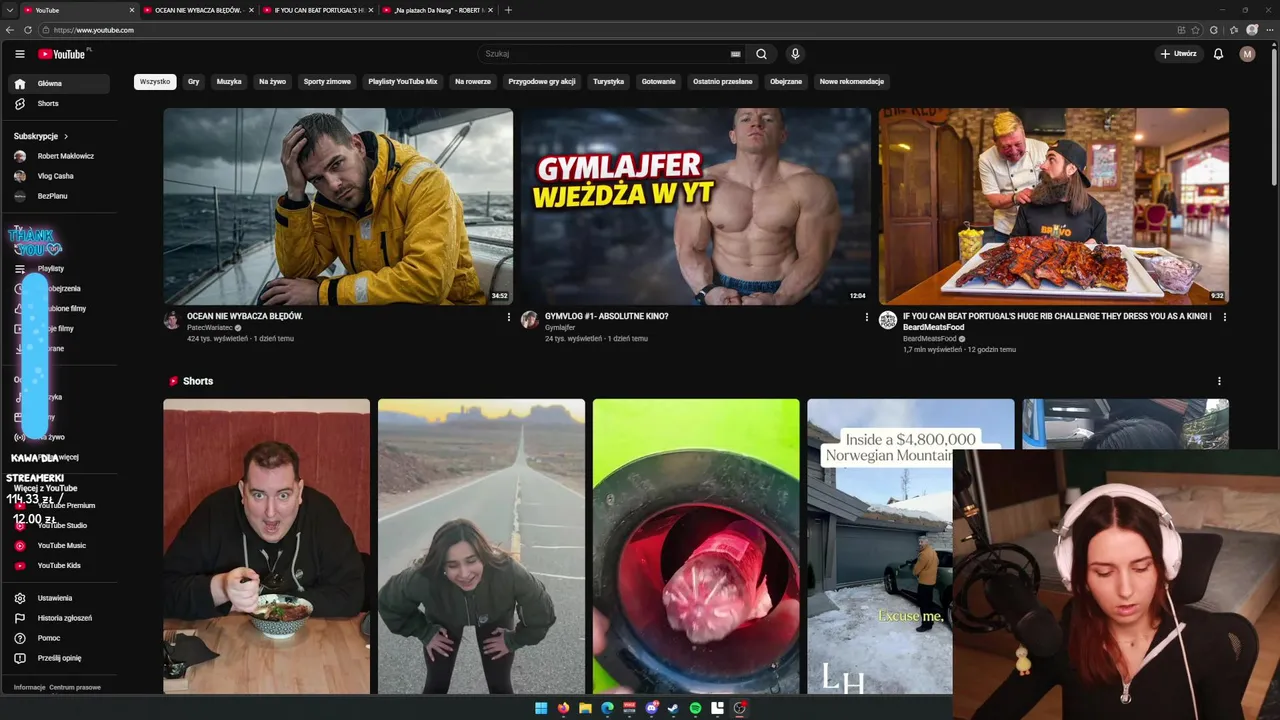Click BeardMeatsFood channel name link
Image resolution: width=1280 pixels, height=720 pixels.
pyautogui.click(x=930, y=339)
